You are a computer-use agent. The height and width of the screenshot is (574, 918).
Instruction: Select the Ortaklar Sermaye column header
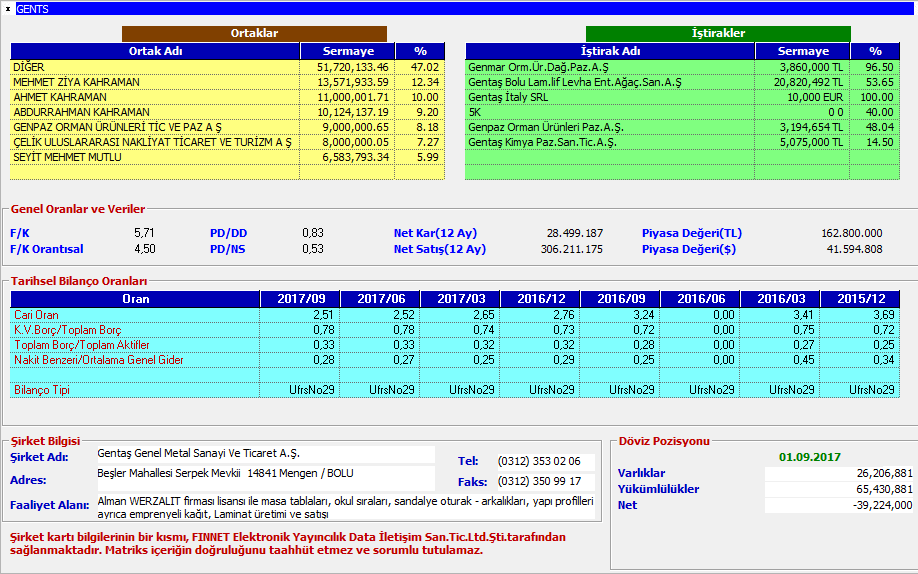348,51
